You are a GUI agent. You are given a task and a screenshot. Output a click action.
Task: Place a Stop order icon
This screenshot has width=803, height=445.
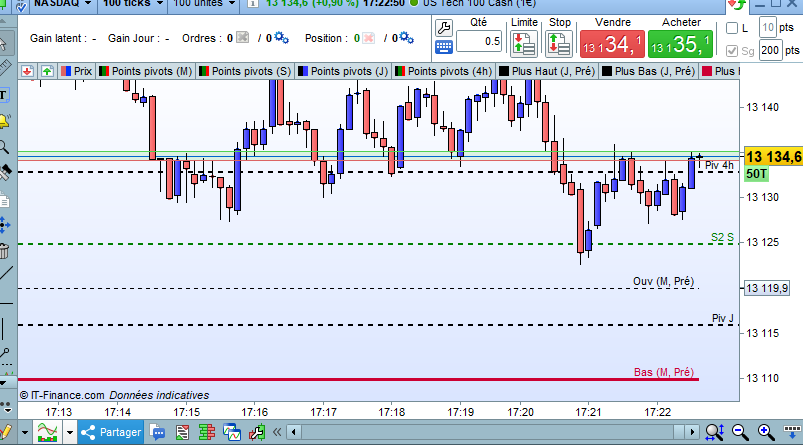559,44
